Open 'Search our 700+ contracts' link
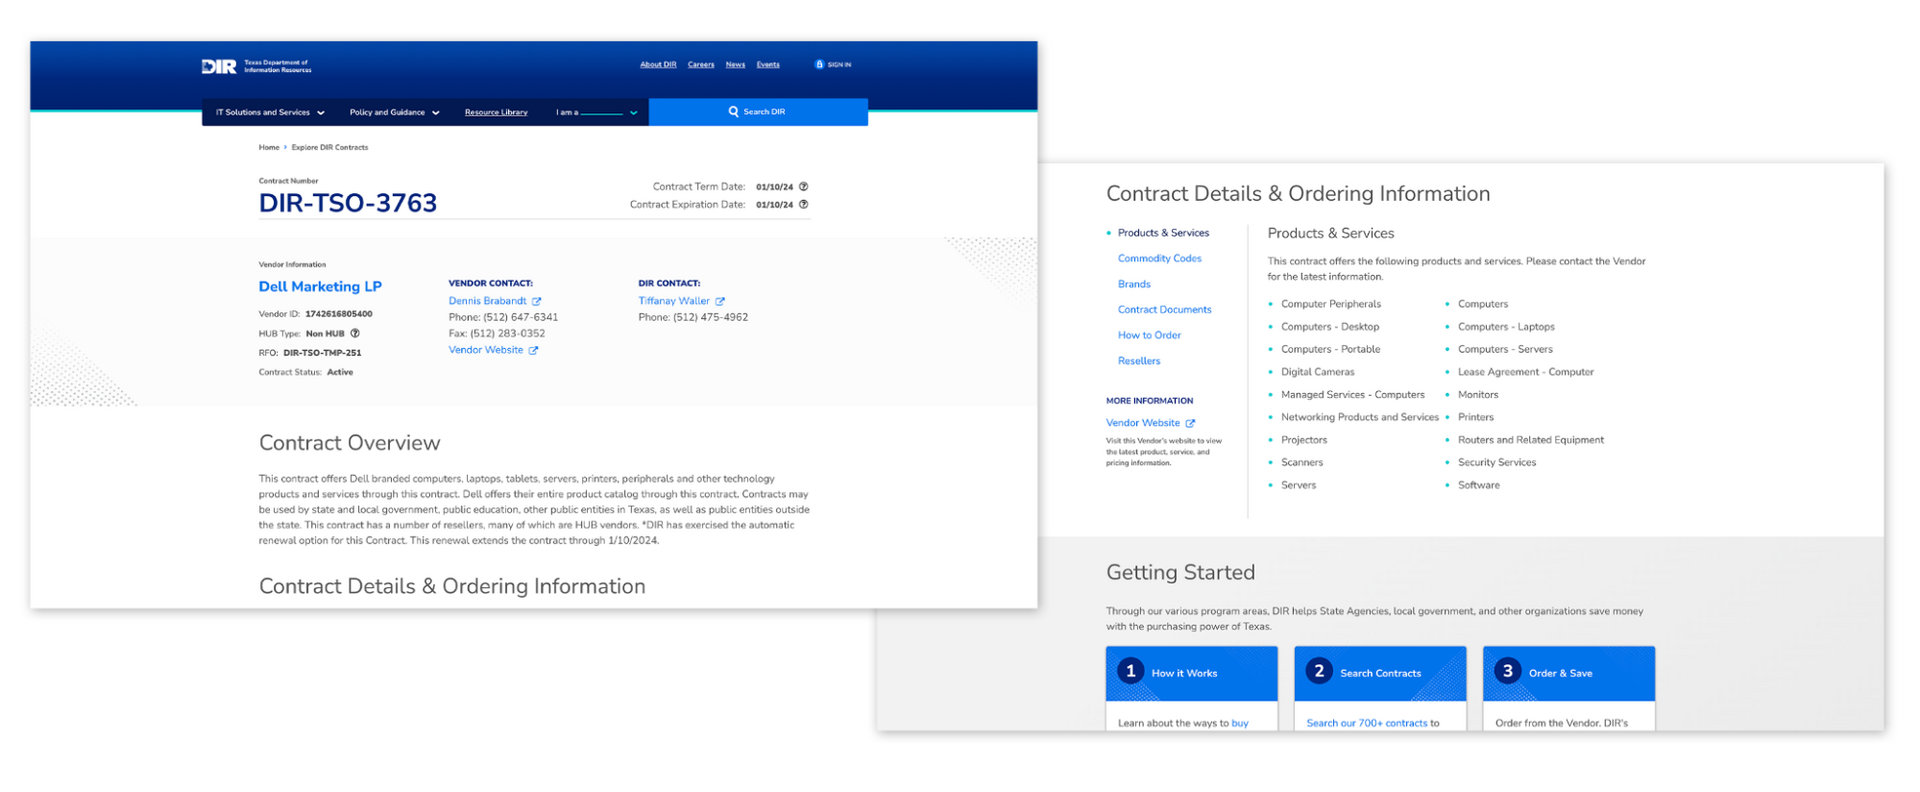The height and width of the screenshot is (792, 1920). coord(1367,723)
